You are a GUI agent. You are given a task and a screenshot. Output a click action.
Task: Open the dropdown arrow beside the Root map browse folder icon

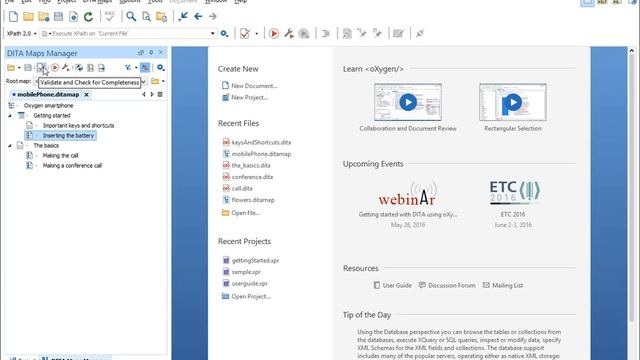pos(163,81)
